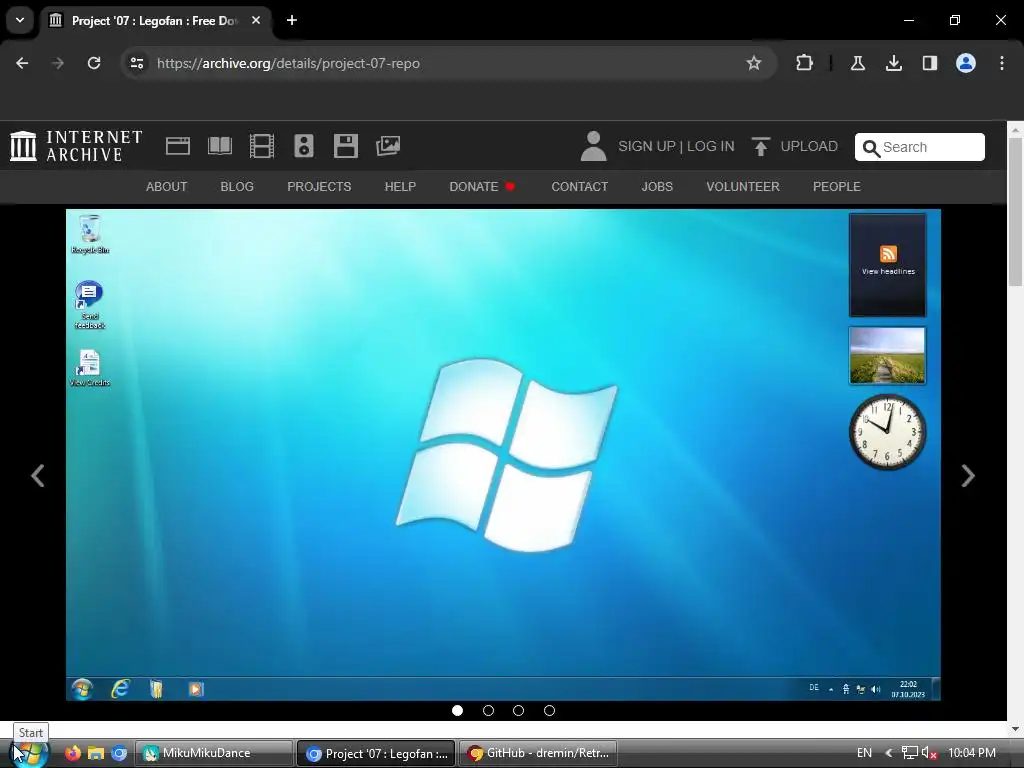Open the CONTACT menu item
Screen dimensions: 1024x768
coord(580,187)
